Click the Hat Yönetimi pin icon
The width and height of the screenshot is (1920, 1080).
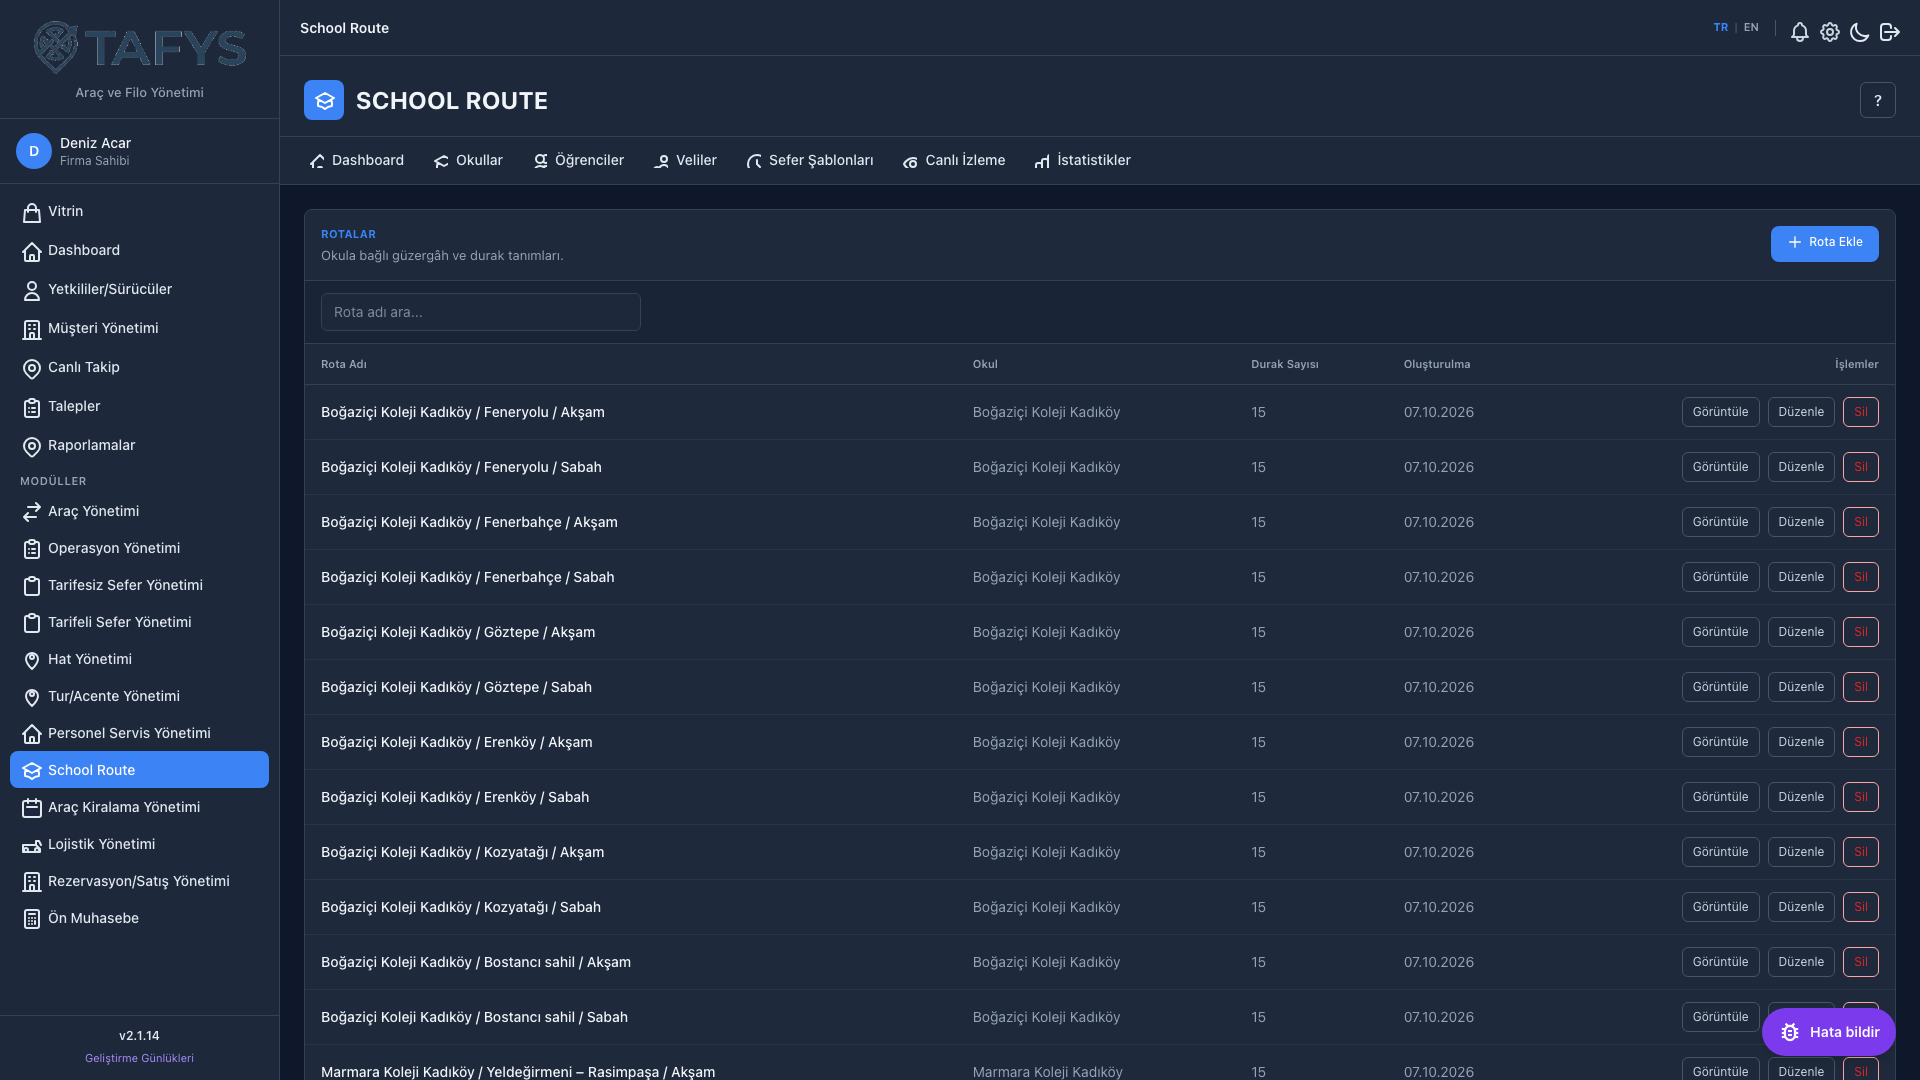(32, 660)
